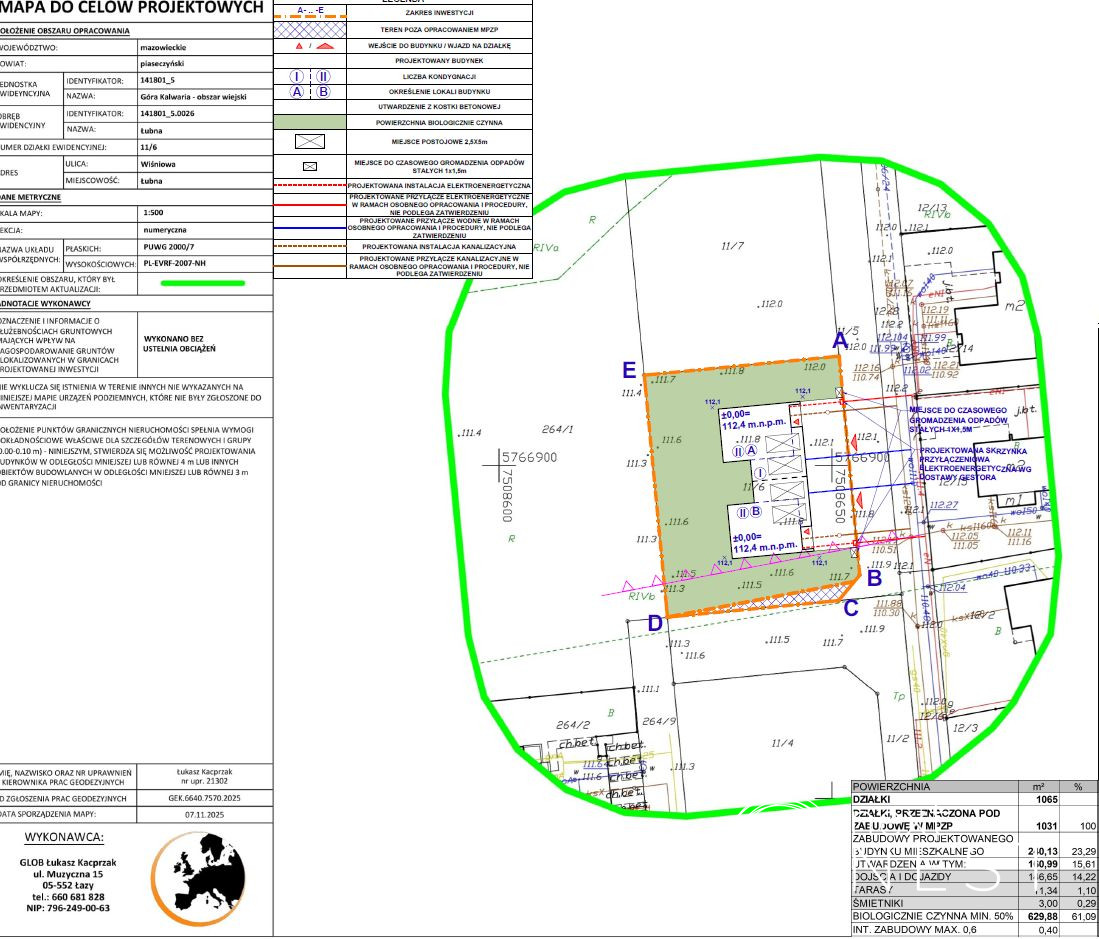Click the green update-area line sample in left table
This screenshot has width=1099, height=939.
click(204, 283)
